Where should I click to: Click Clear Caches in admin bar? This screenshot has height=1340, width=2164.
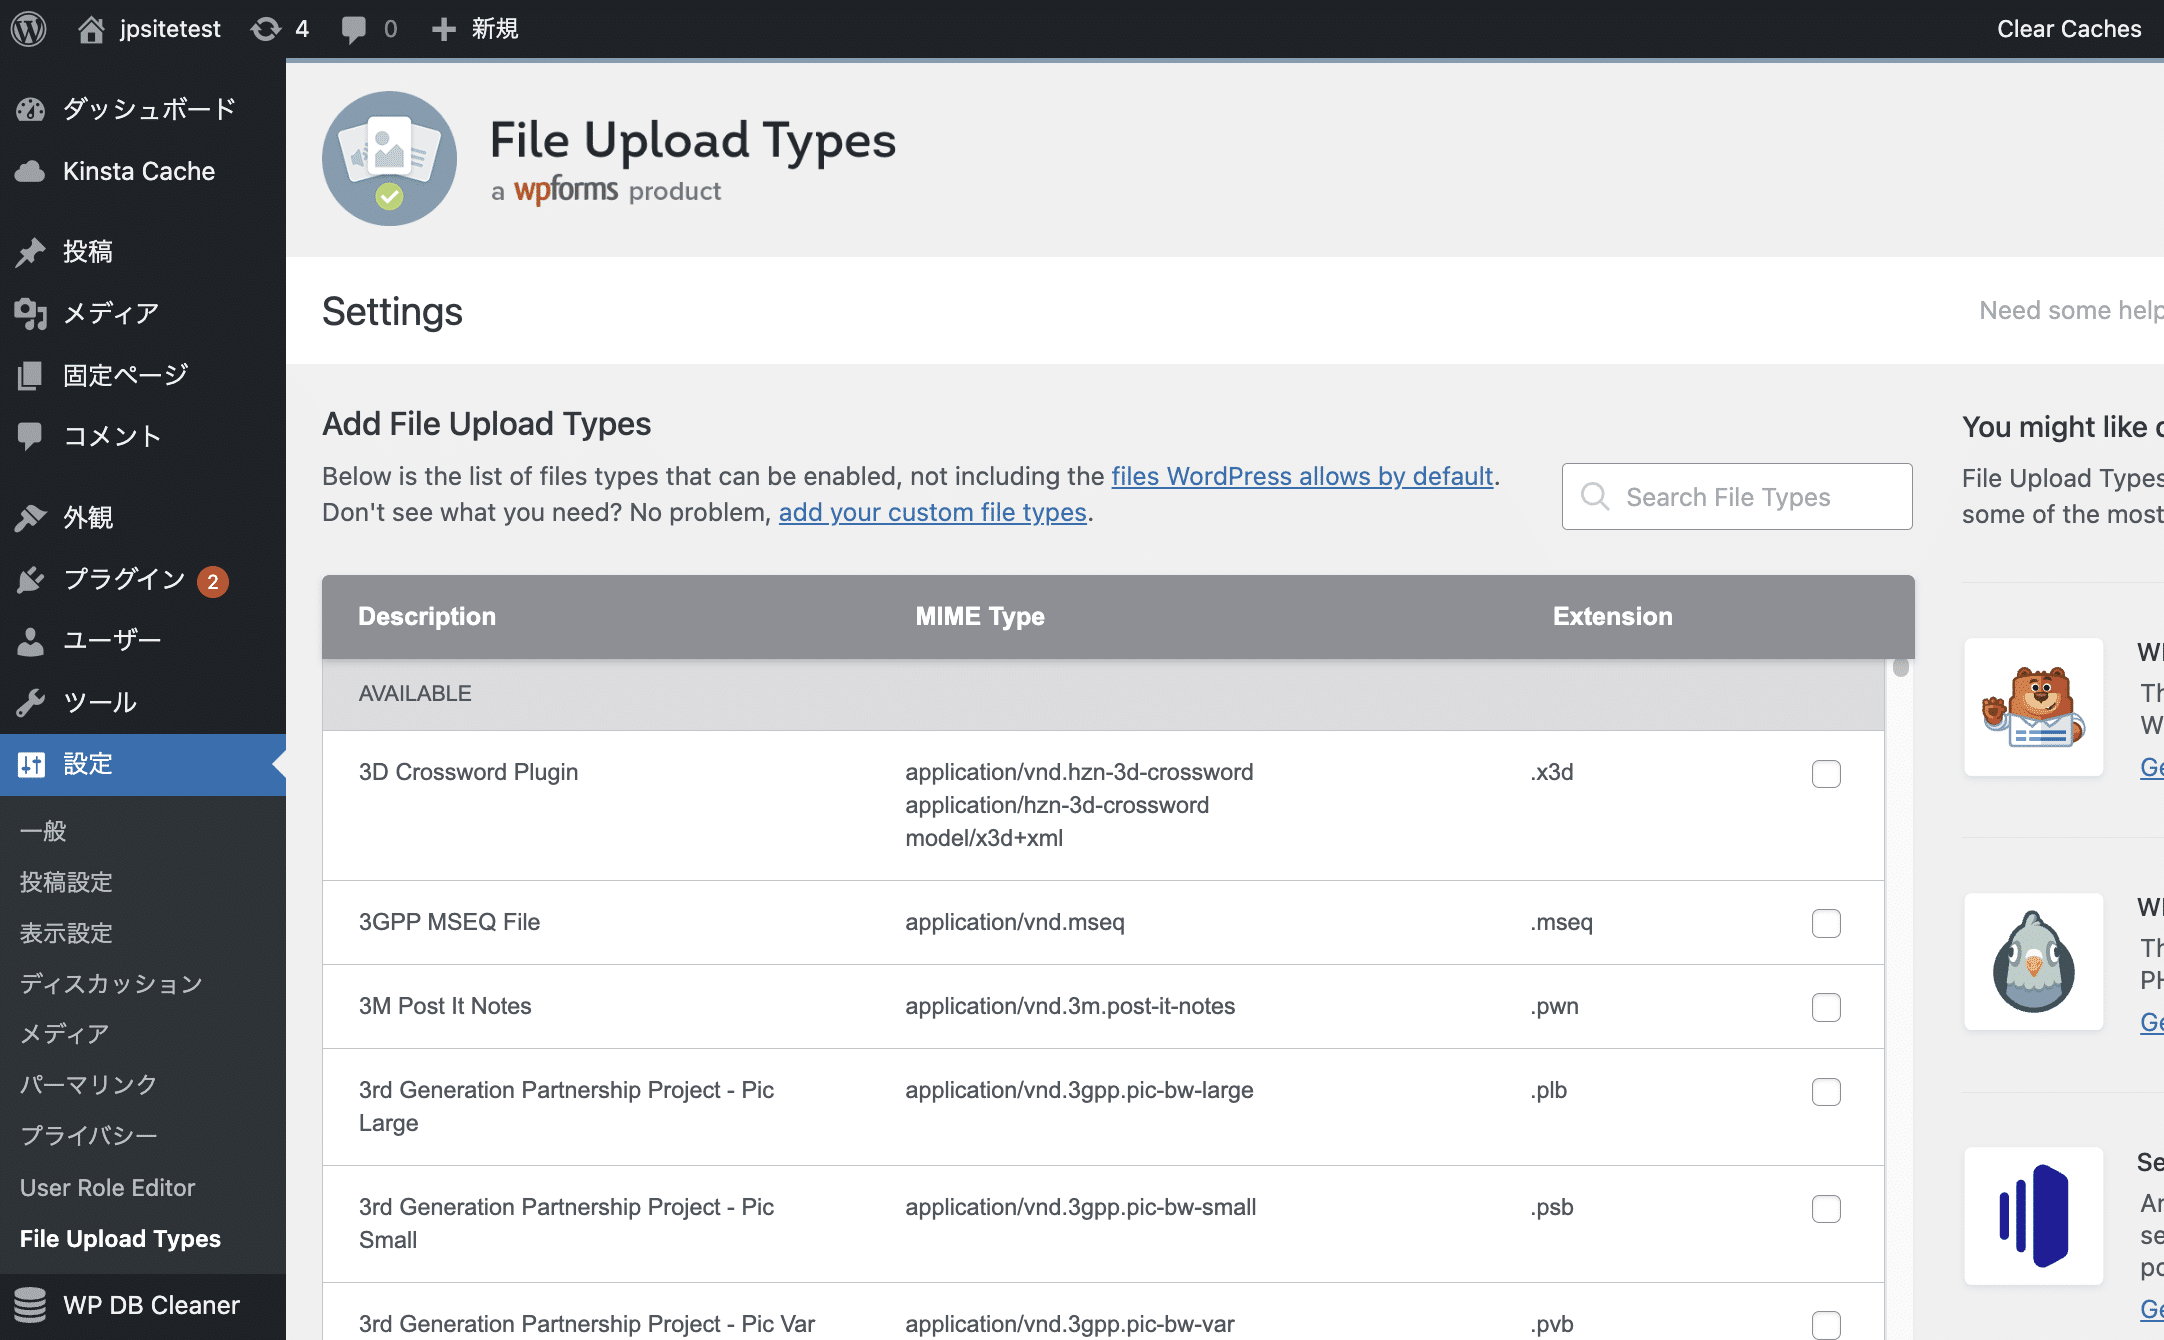point(2068,29)
